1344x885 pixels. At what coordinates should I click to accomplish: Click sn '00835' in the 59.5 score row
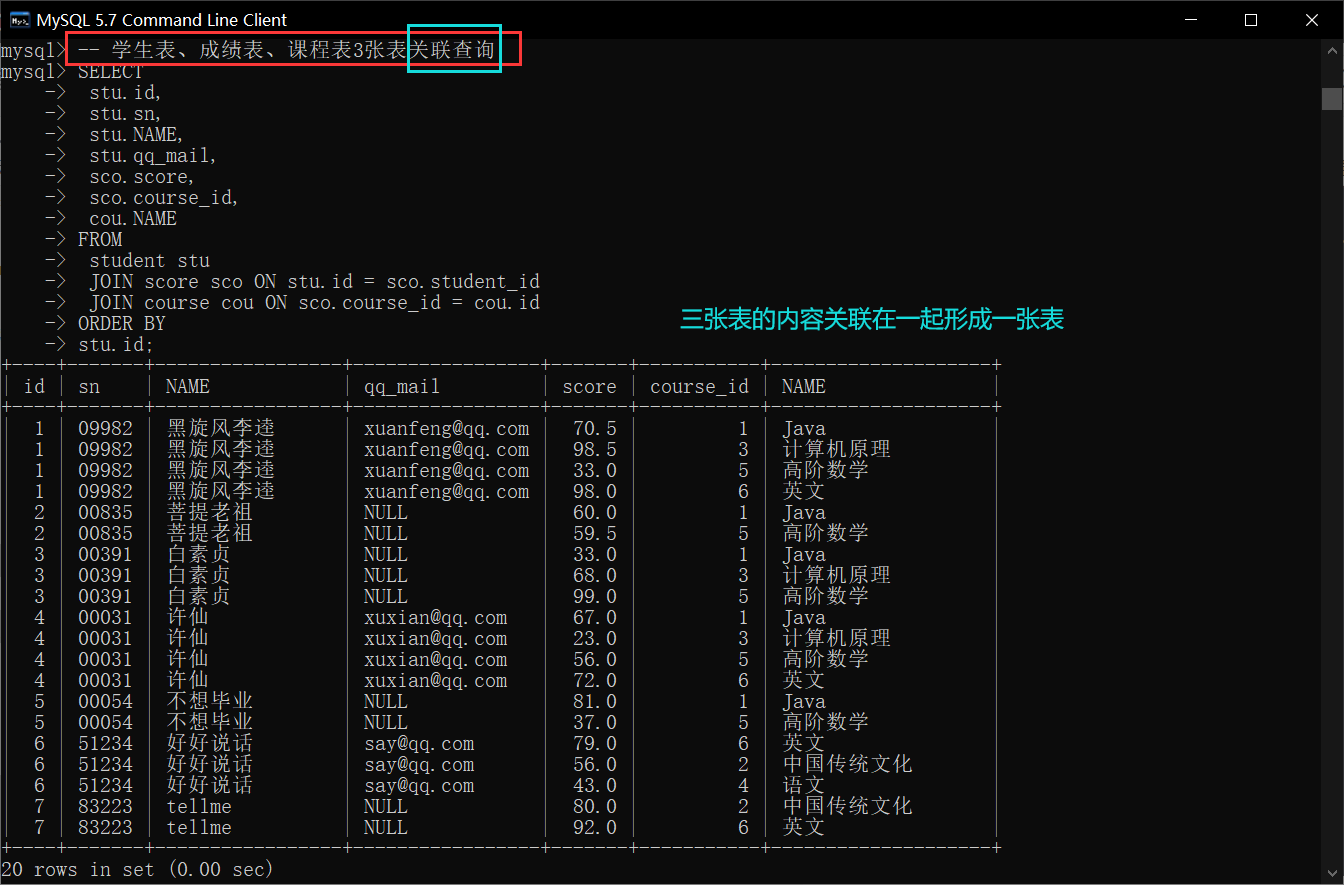point(105,534)
